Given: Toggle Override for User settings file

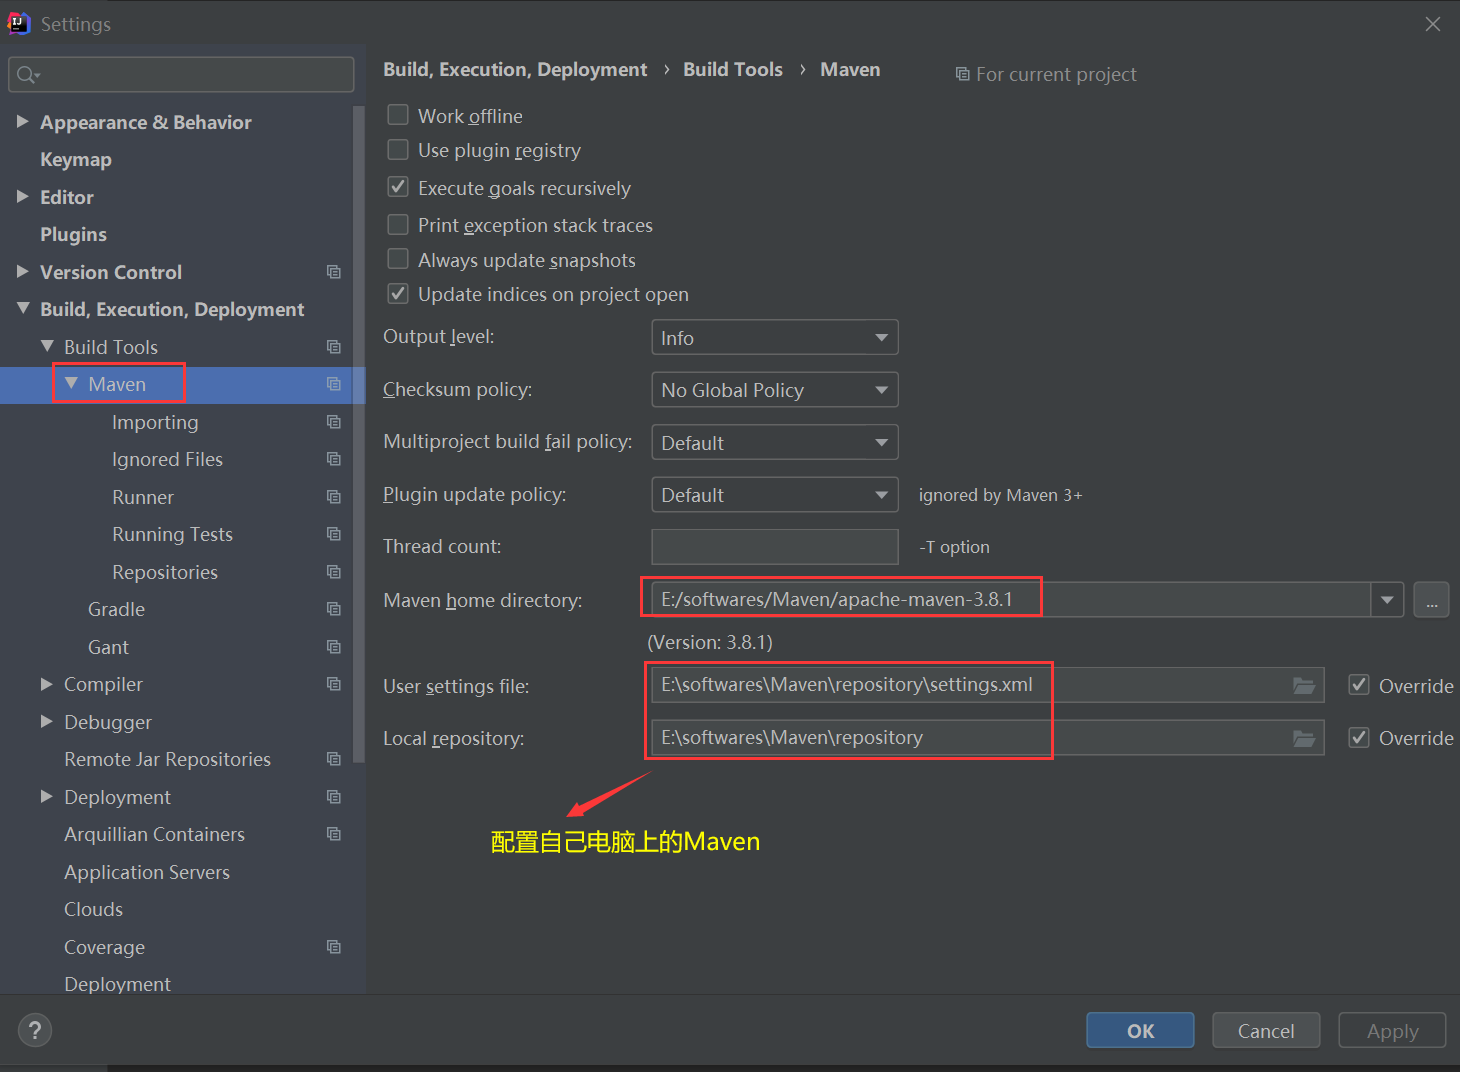Looking at the screenshot, I should coord(1359,685).
